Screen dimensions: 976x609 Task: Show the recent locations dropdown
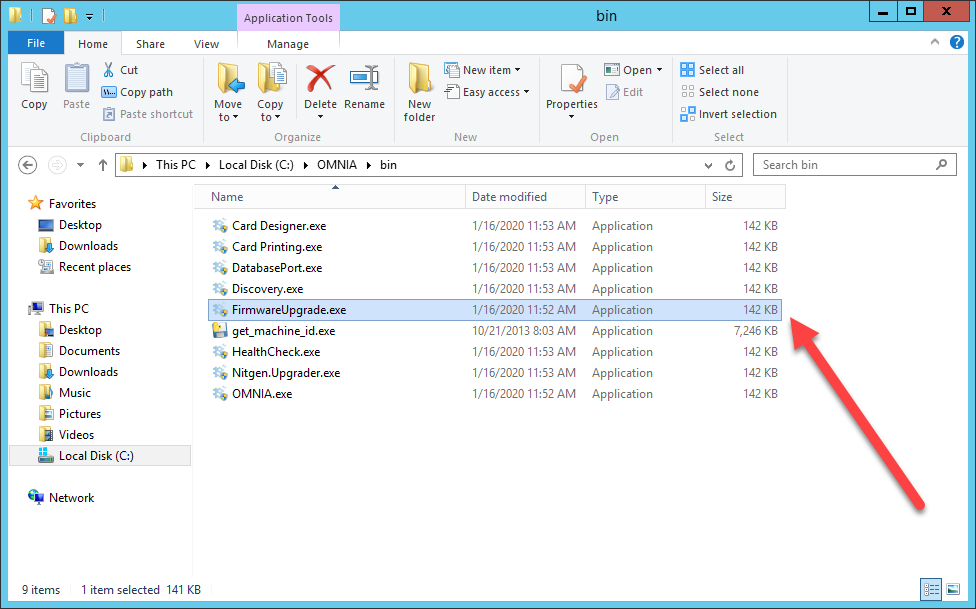[80, 165]
